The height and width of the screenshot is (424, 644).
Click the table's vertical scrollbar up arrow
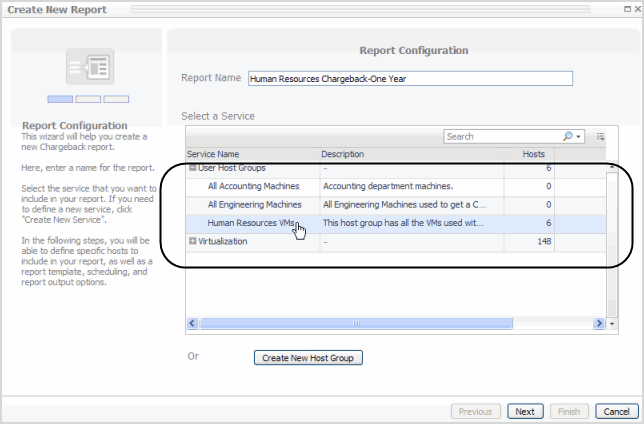point(612,167)
